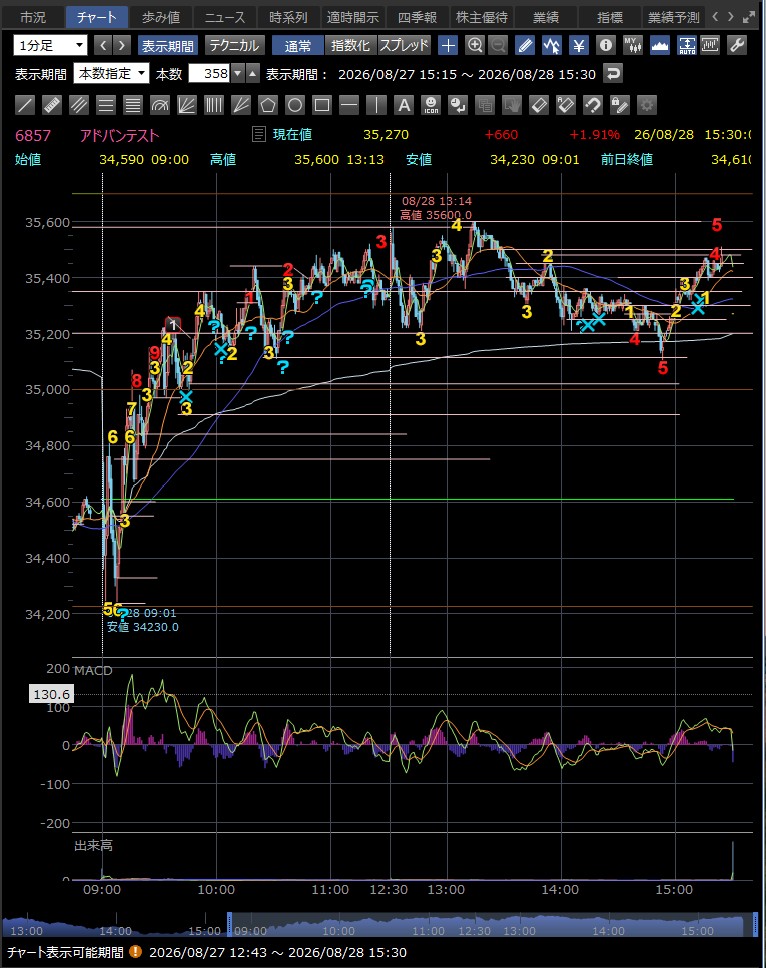Screen dimensions: 766x968
Task: Toggle the 通常 scale mode
Action: click(x=298, y=46)
